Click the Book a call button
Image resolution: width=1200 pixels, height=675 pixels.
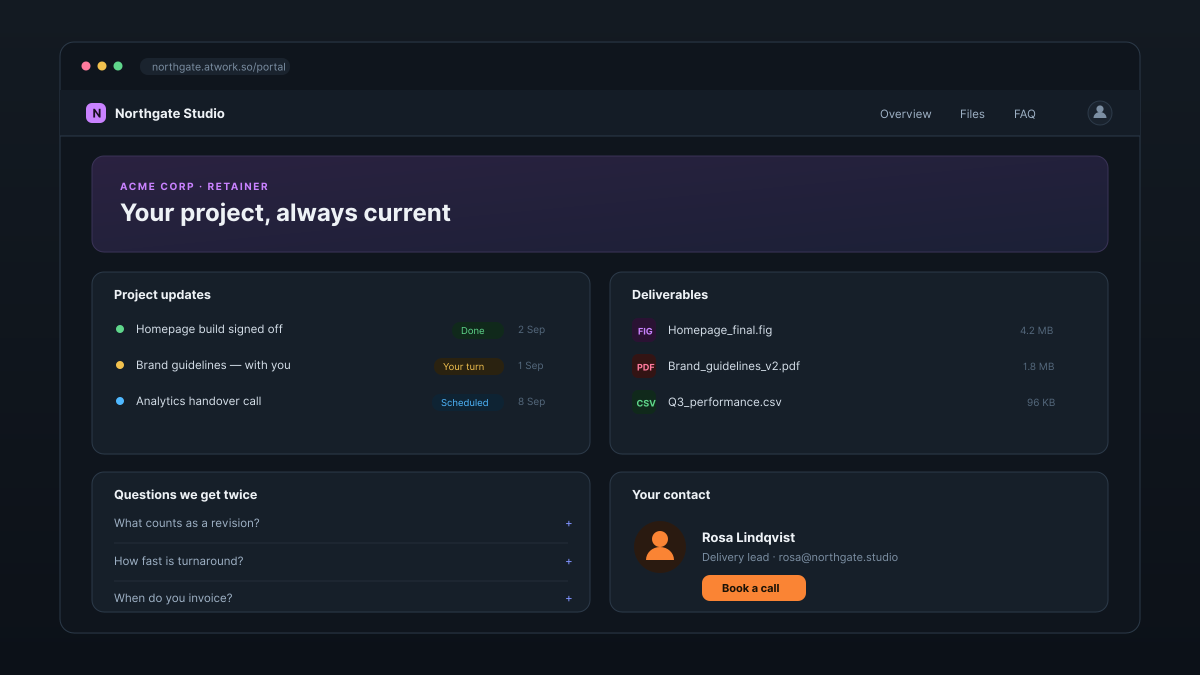754,588
